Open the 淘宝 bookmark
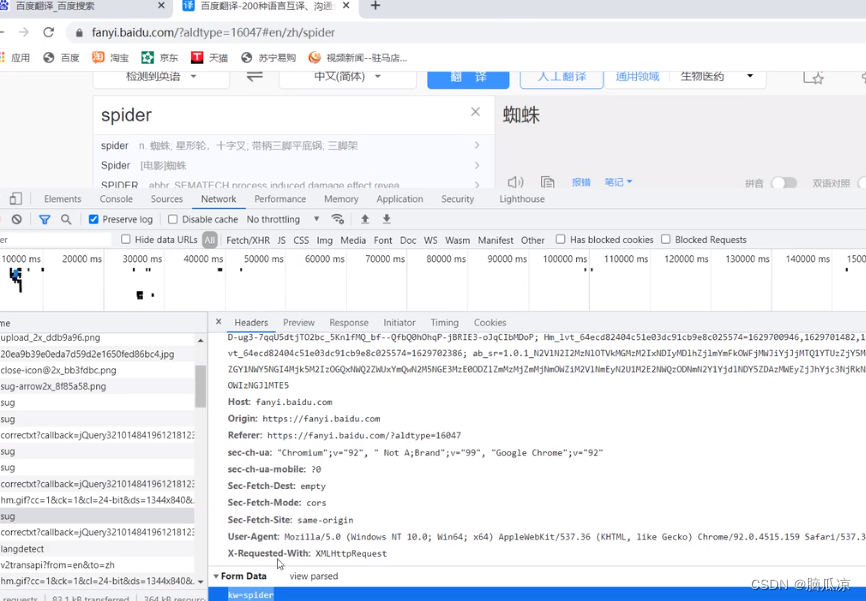 (110, 57)
